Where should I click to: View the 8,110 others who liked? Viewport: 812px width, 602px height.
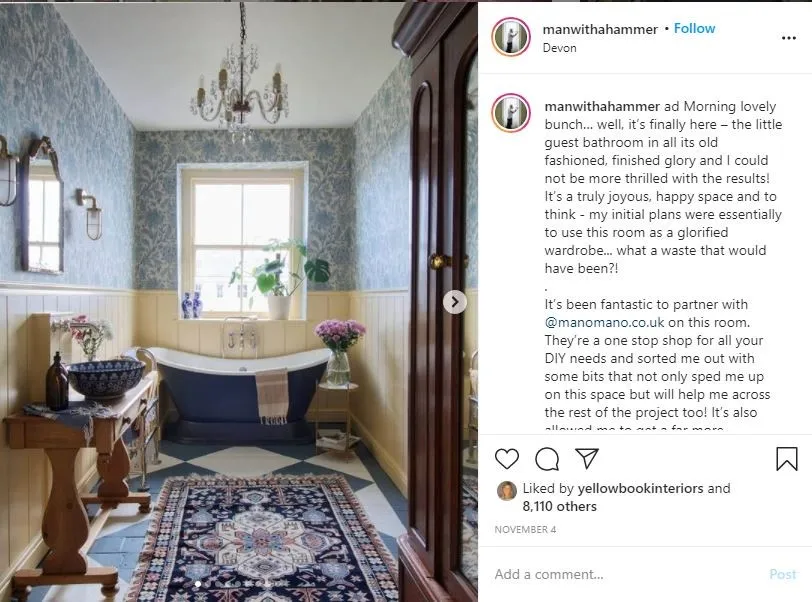click(x=559, y=506)
